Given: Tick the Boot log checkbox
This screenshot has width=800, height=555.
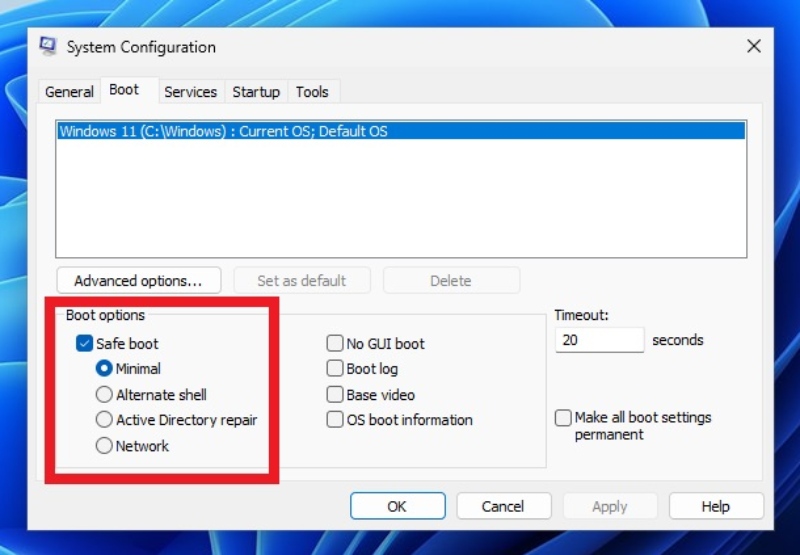Looking at the screenshot, I should coord(335,368).
